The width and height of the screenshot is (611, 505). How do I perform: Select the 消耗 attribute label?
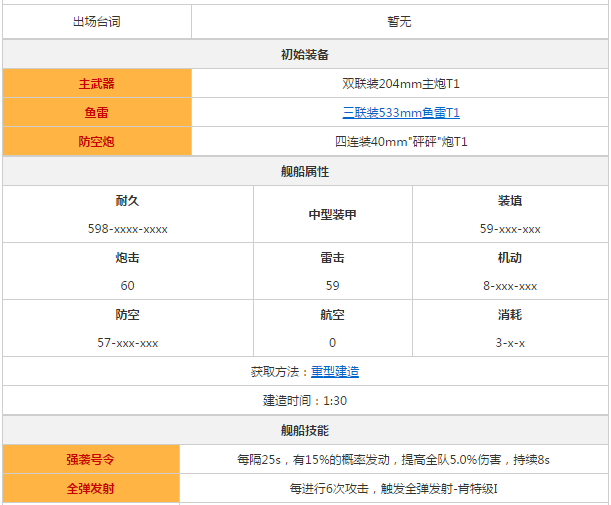click(x=509, y=315)
